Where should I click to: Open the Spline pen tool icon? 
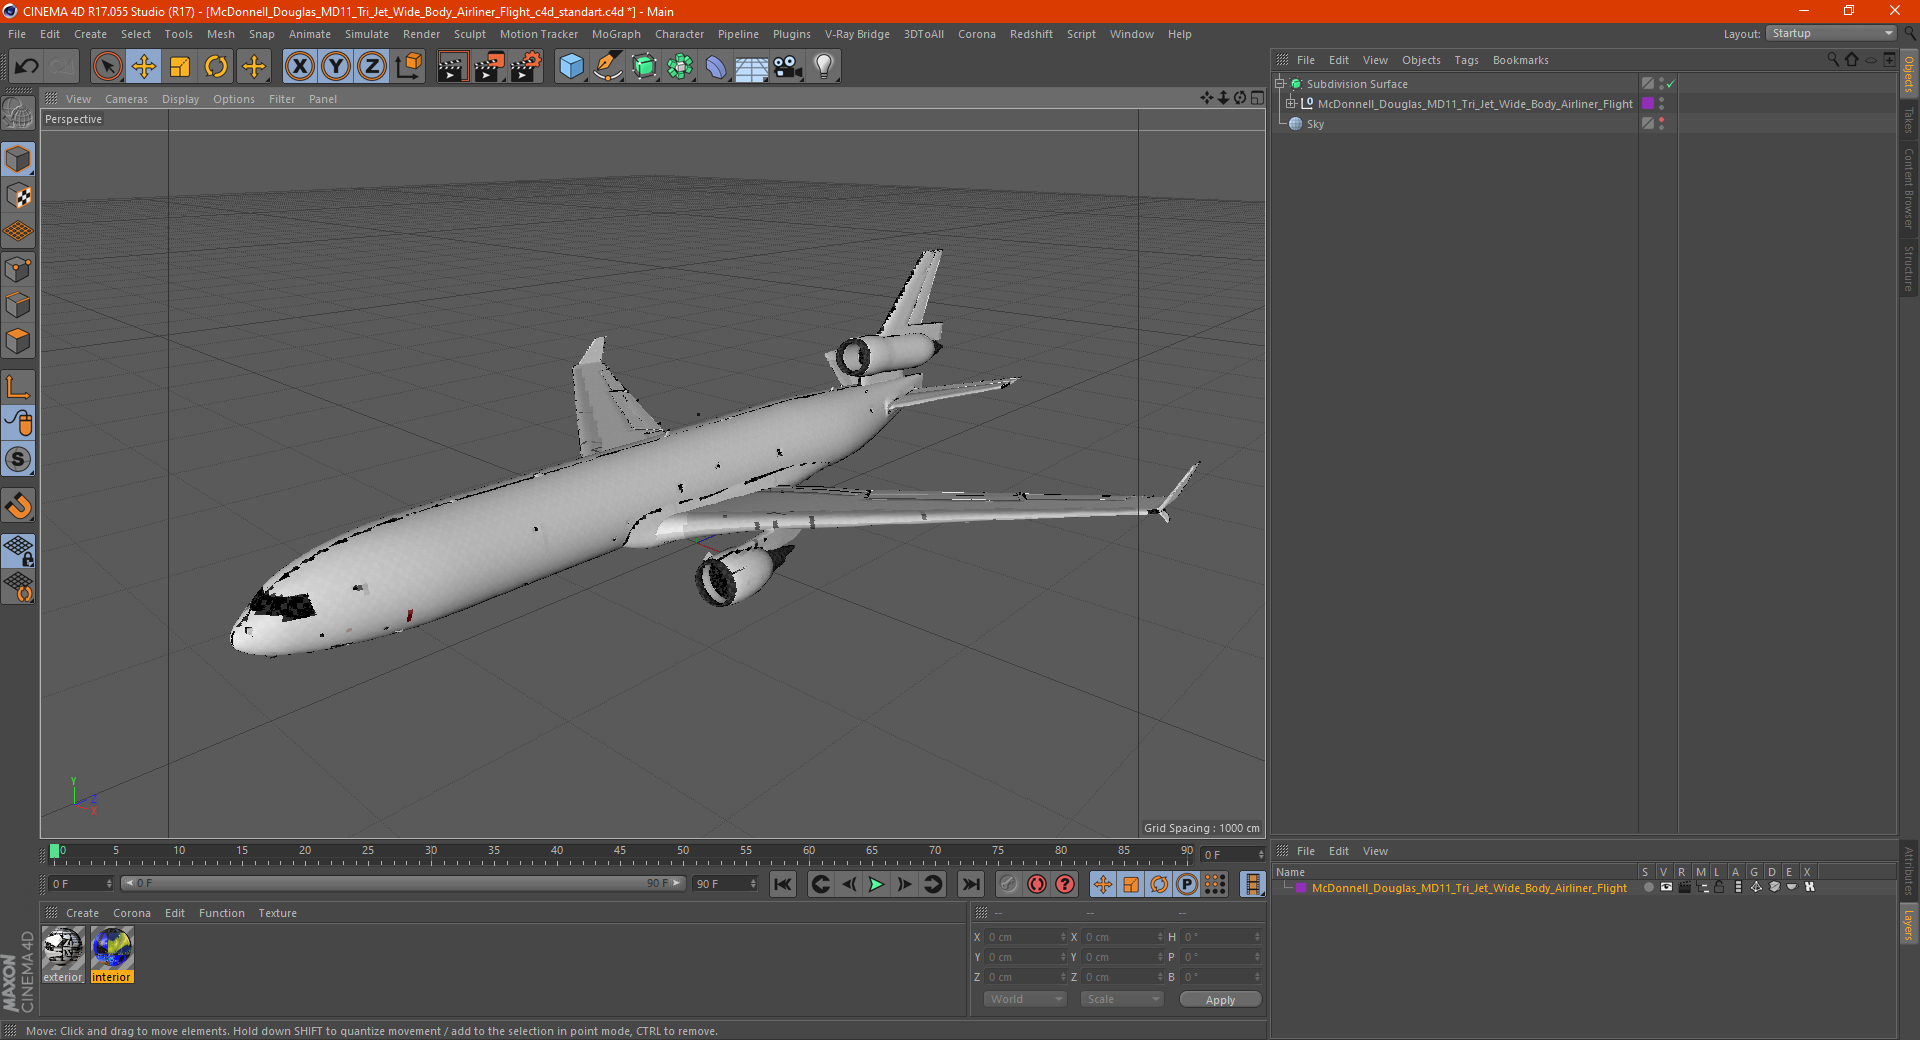[608, 67]
